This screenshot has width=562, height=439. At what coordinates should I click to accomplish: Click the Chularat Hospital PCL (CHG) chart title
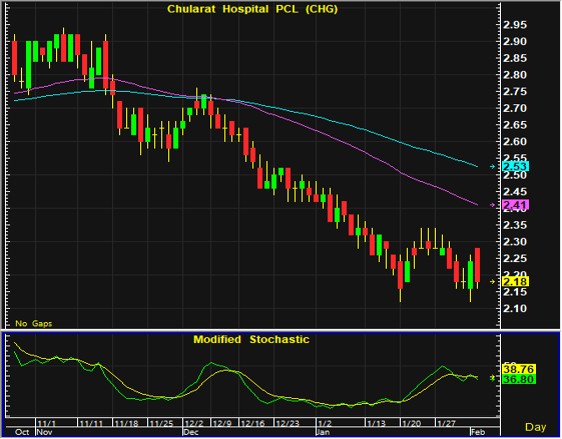pos(253,9)
